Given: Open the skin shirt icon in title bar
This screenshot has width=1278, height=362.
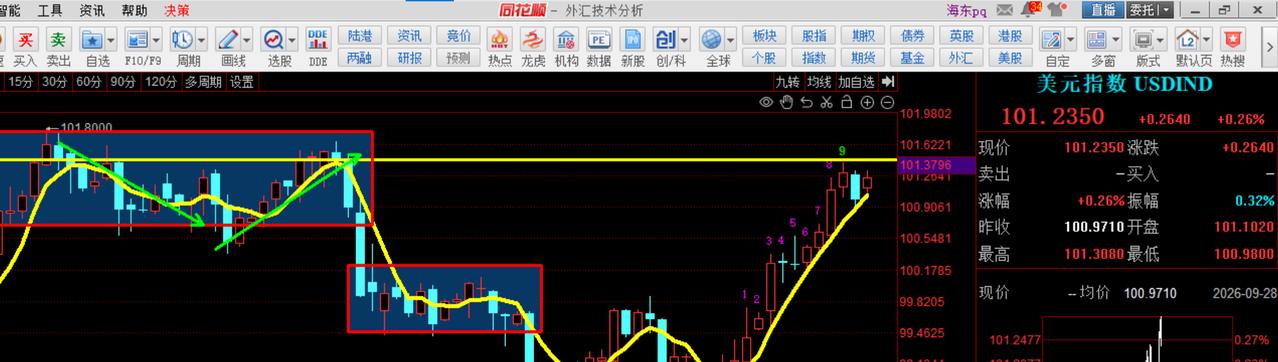Looking at the screenshot, I should tap(1056, 10).
